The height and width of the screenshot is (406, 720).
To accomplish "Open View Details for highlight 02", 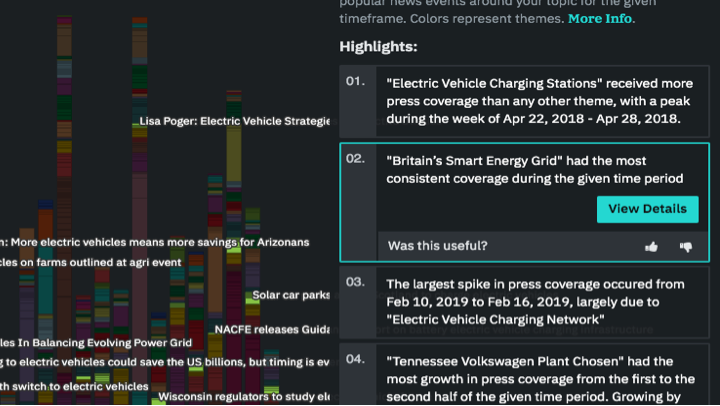I will pos(647,209).
